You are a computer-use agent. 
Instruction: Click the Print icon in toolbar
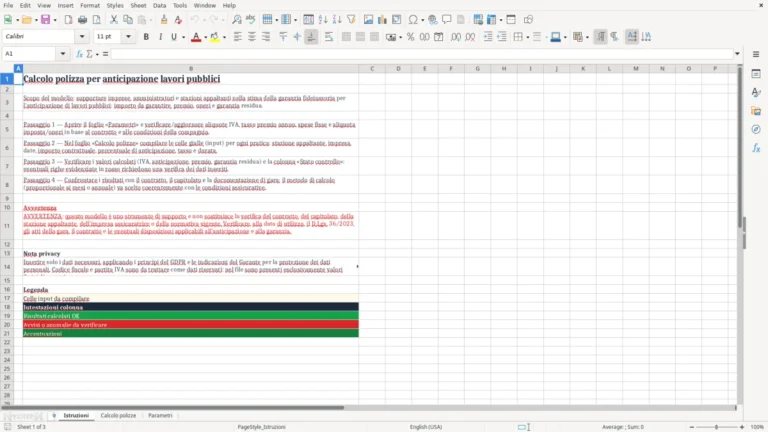[82, 20]
